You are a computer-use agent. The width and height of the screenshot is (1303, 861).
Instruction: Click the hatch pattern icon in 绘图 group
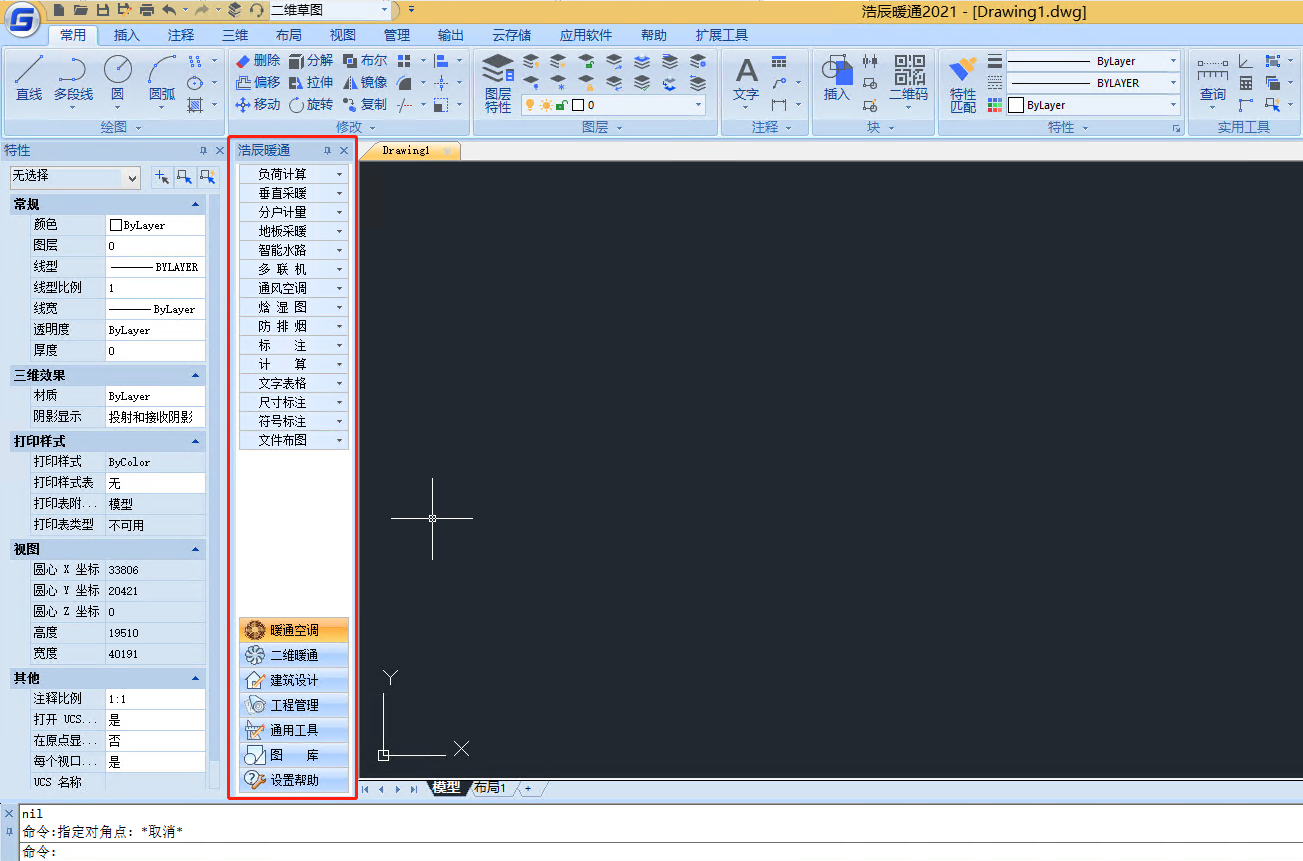pyautogui.click(x=195, y=104)
